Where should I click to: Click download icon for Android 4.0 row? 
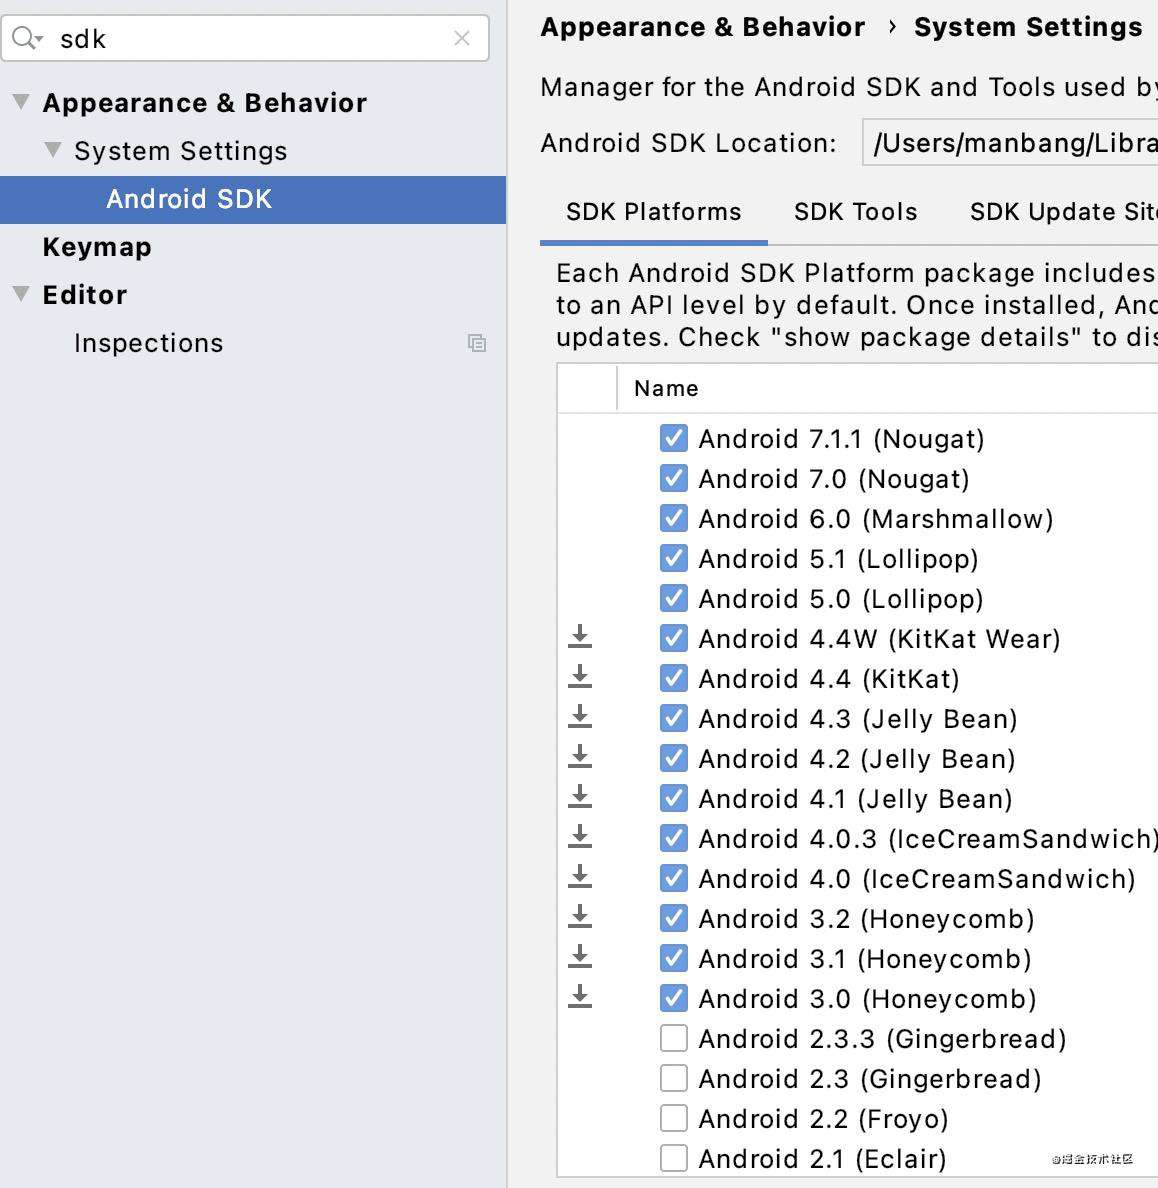coord(580,877)
